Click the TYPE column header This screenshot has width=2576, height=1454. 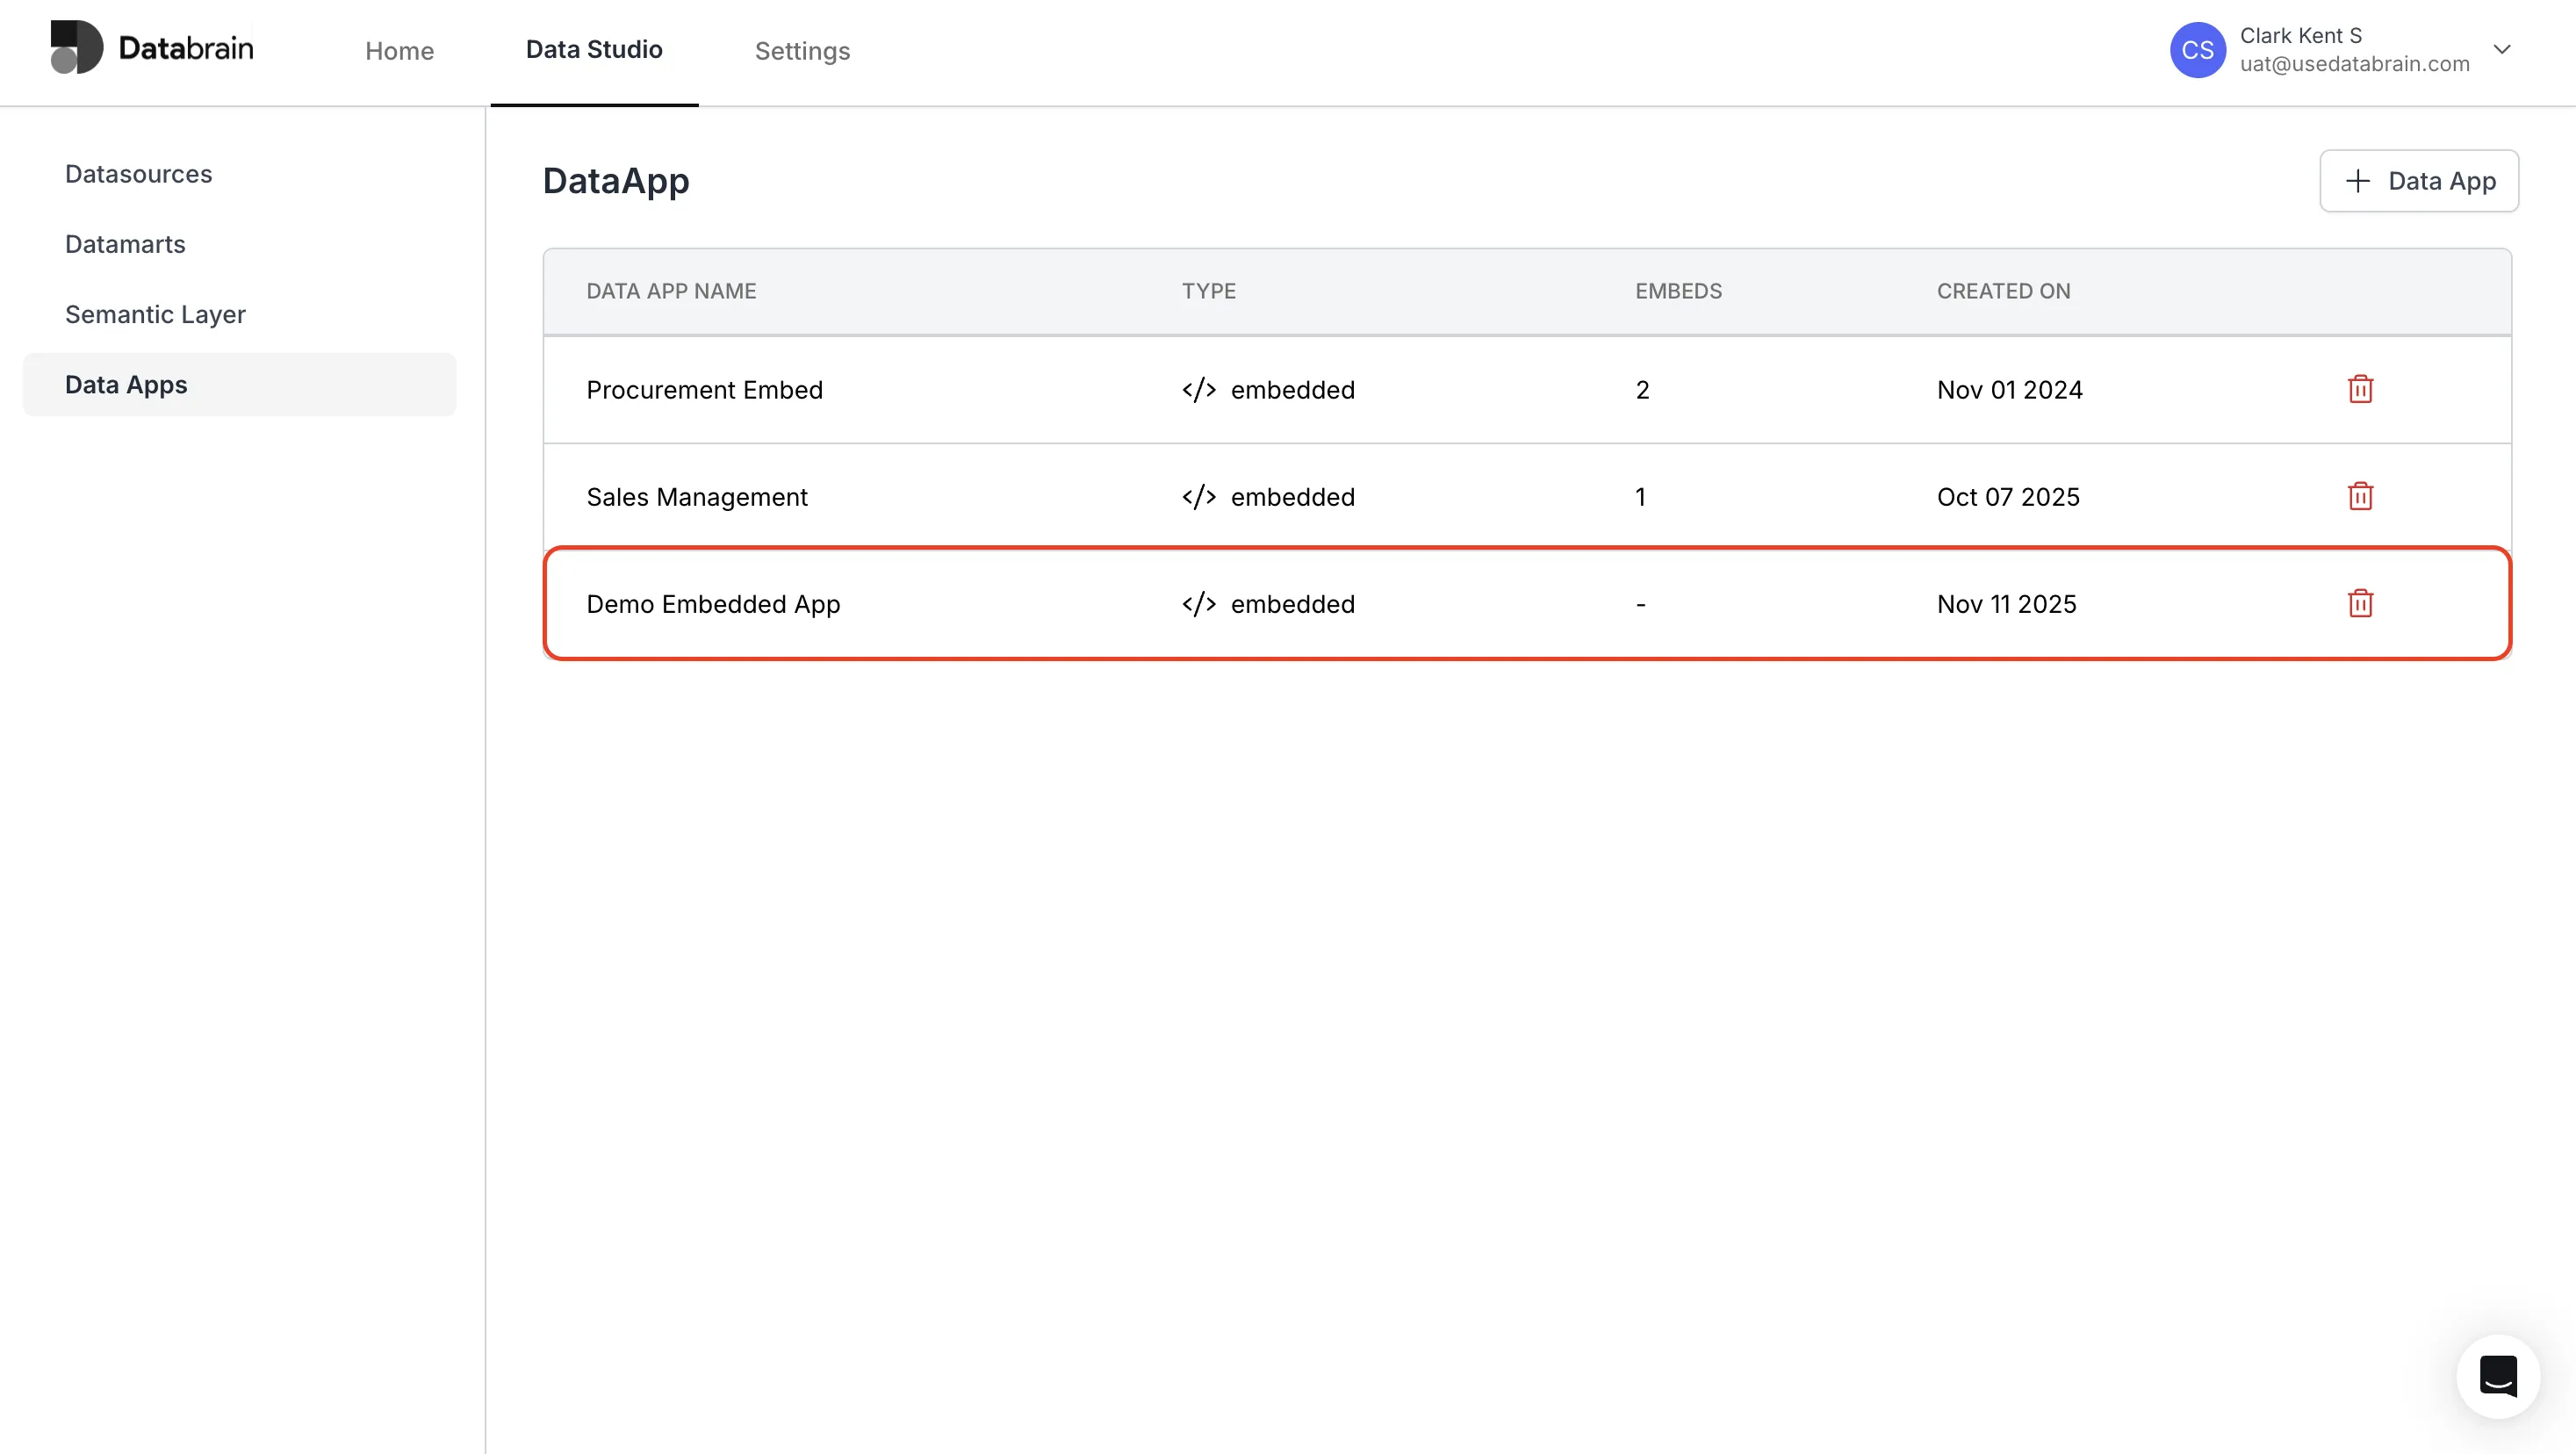(x=1208, y=291)
